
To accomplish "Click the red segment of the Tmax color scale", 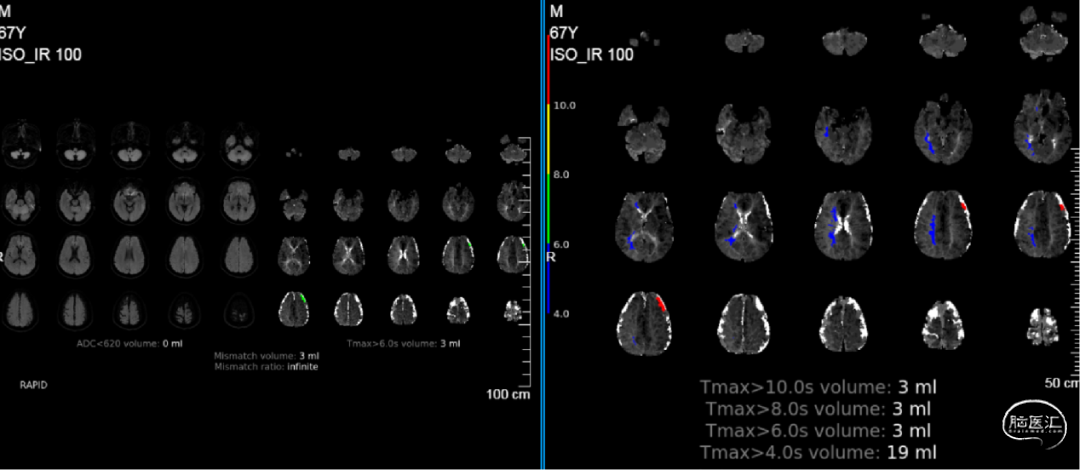I will point(548,70).
